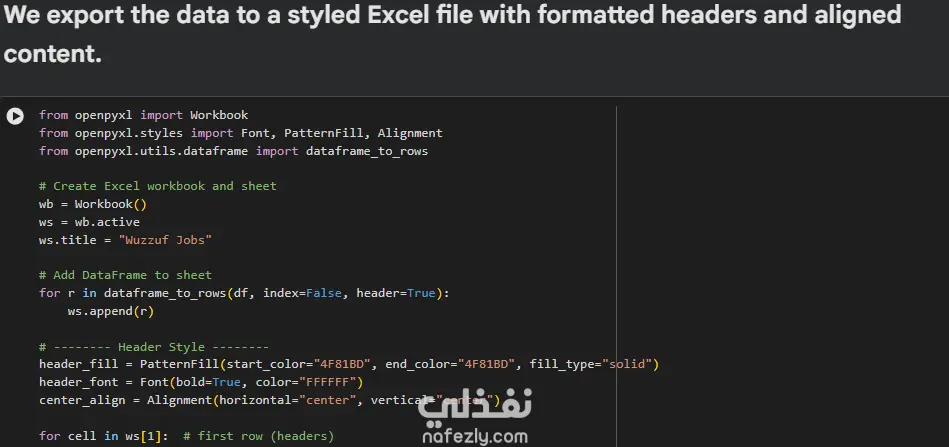The height and width of the screenshot is (447, 949).
Task: Click the center_align Alignment line
Action: [269, 400]
